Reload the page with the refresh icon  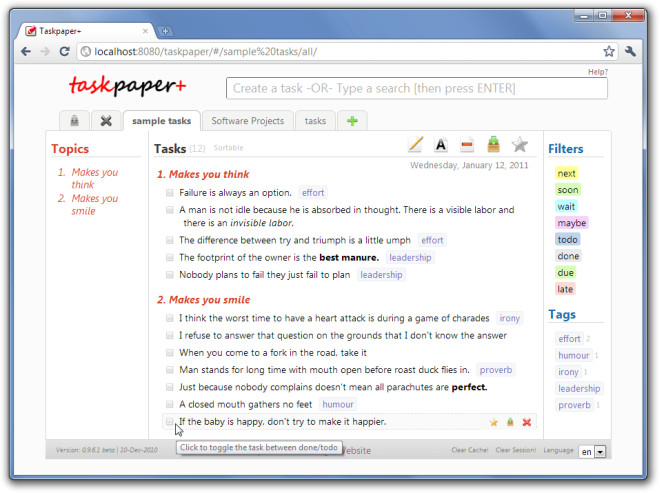pyautogui.click(x=64, y=51)
